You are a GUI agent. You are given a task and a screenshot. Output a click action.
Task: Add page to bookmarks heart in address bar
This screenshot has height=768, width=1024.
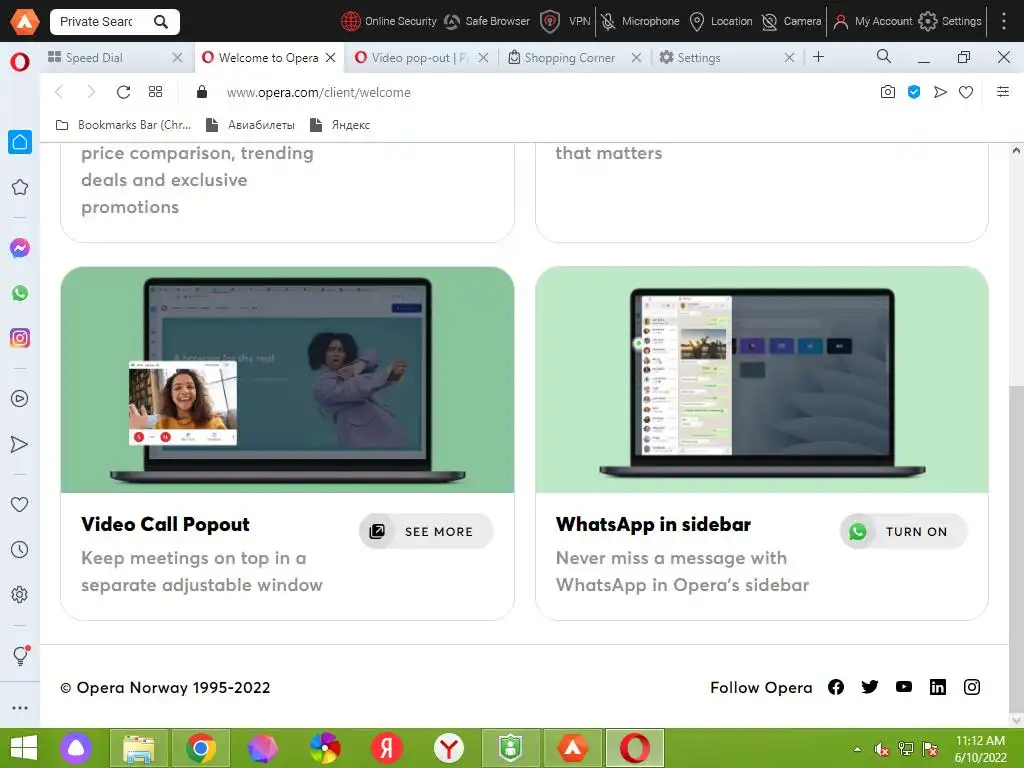(x=966, y=92)
